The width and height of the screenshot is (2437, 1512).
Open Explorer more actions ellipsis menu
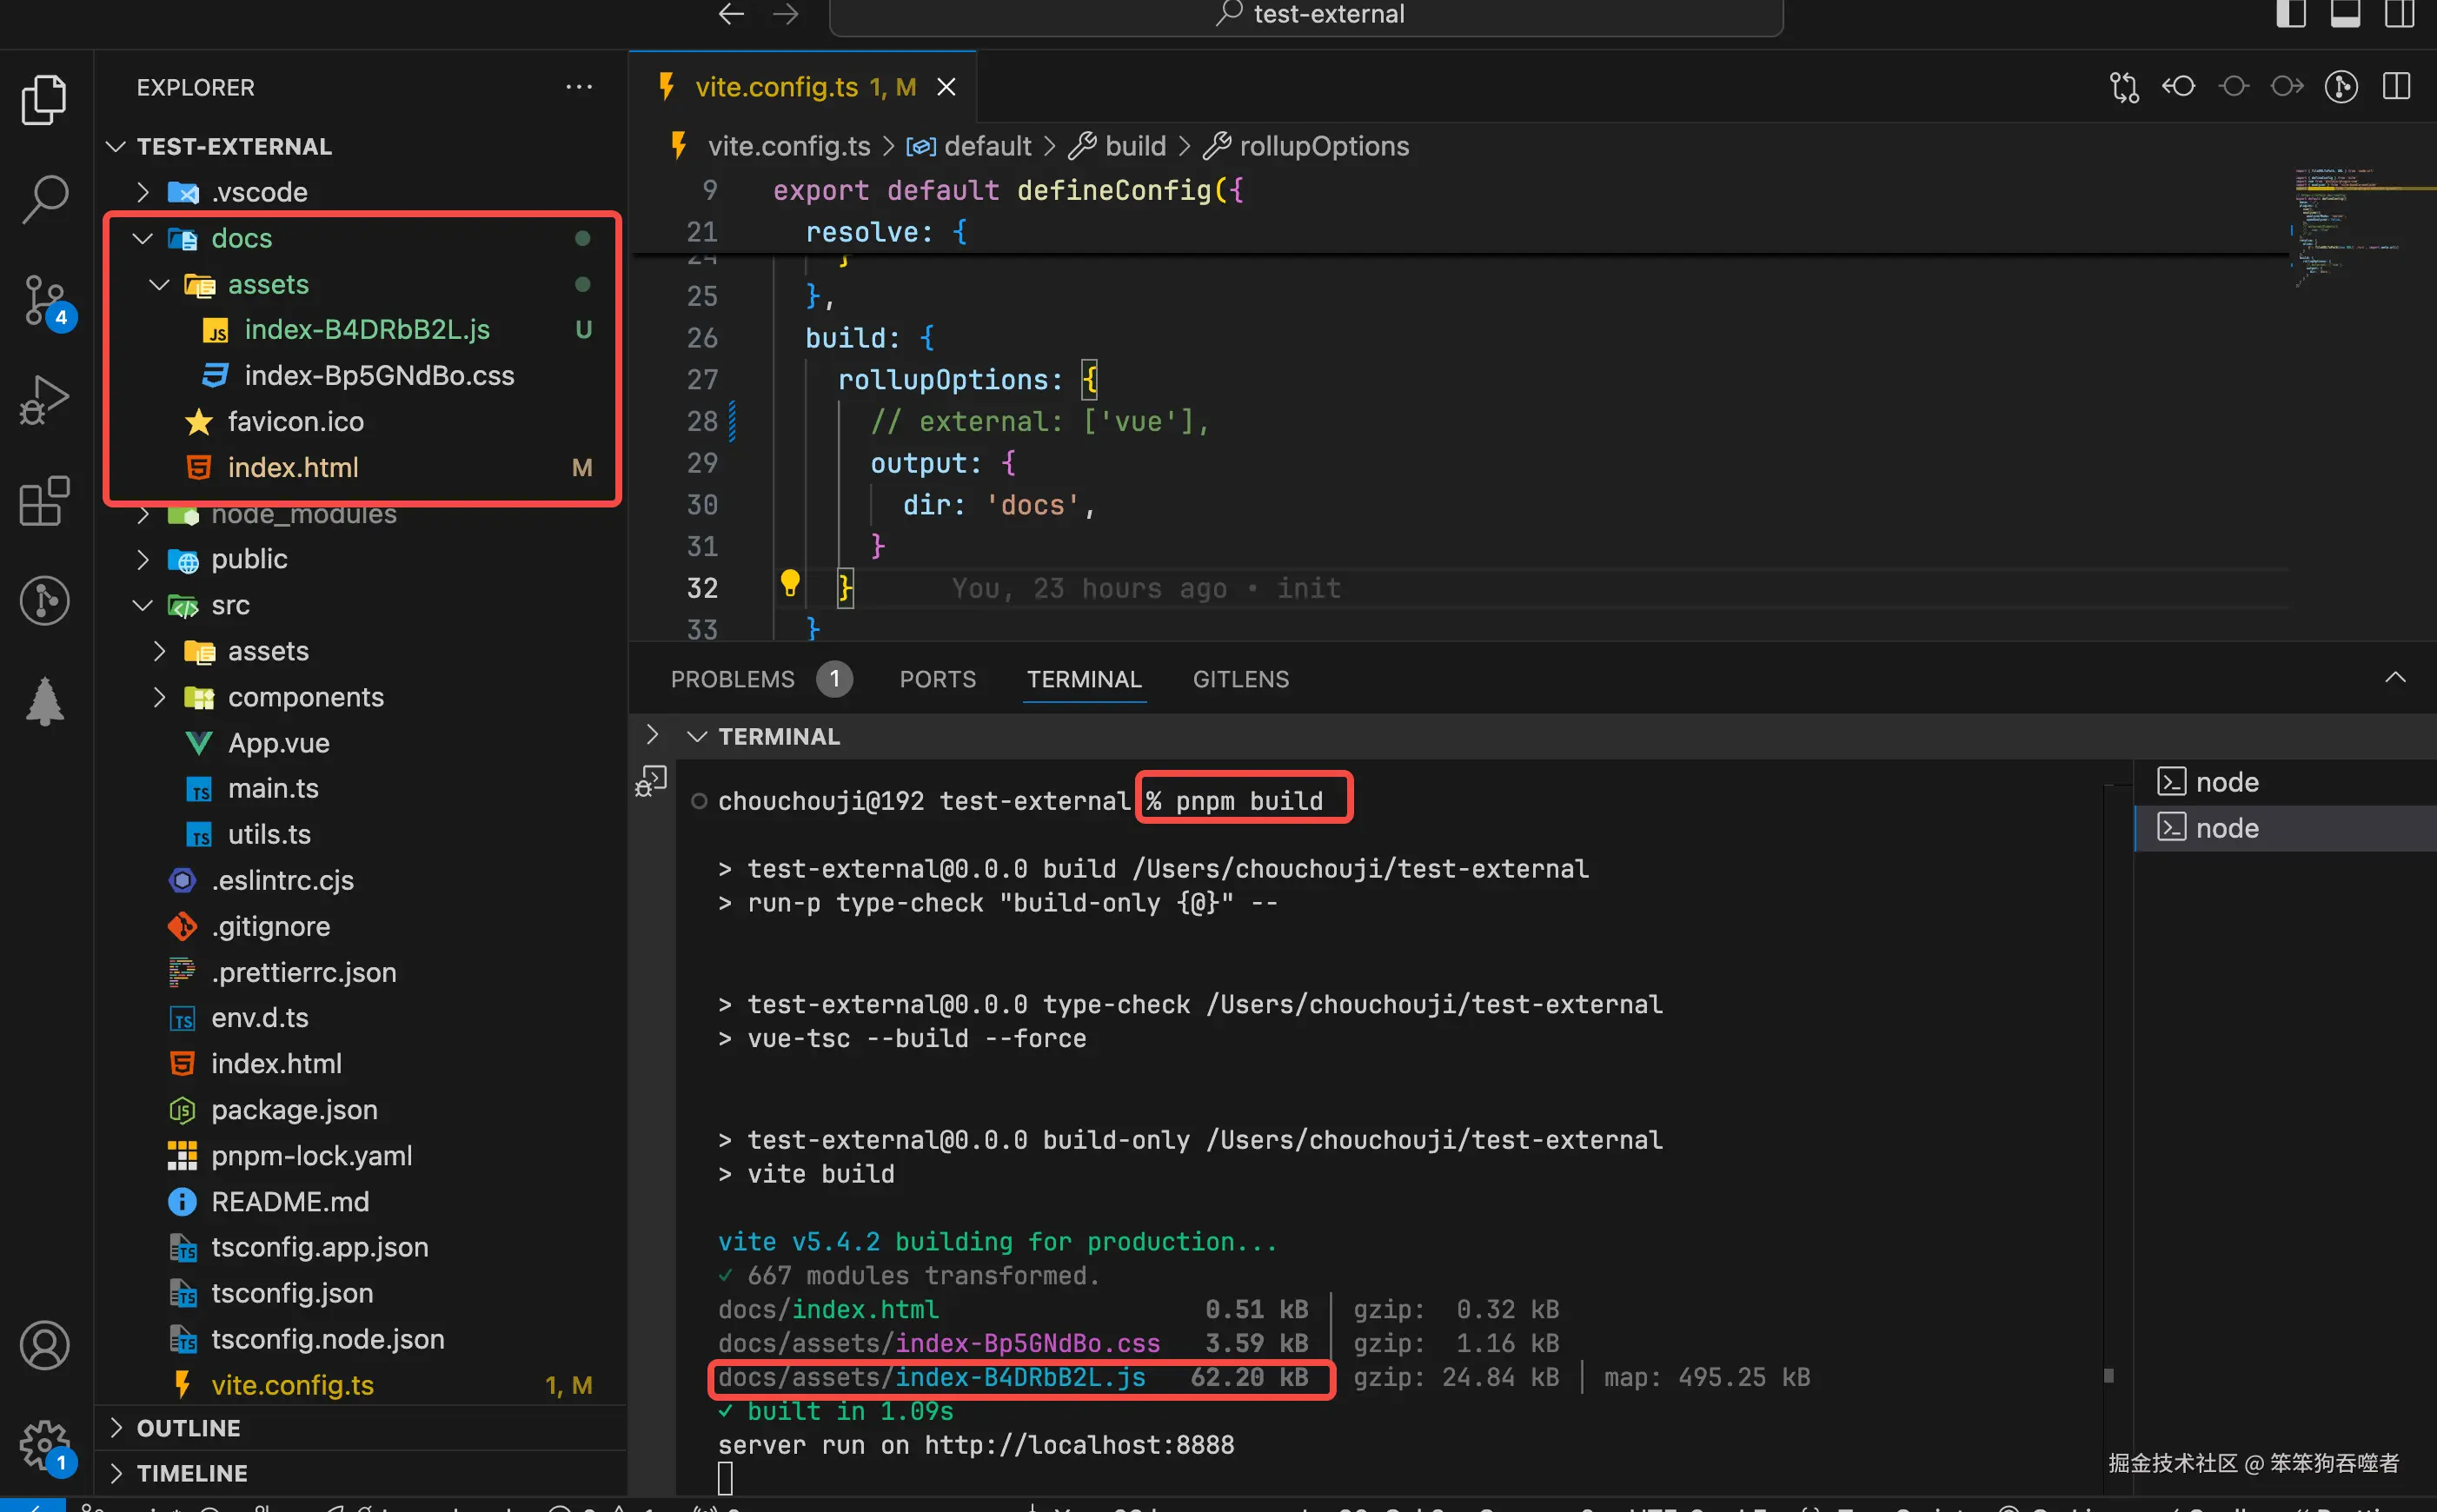click(578, 87)
